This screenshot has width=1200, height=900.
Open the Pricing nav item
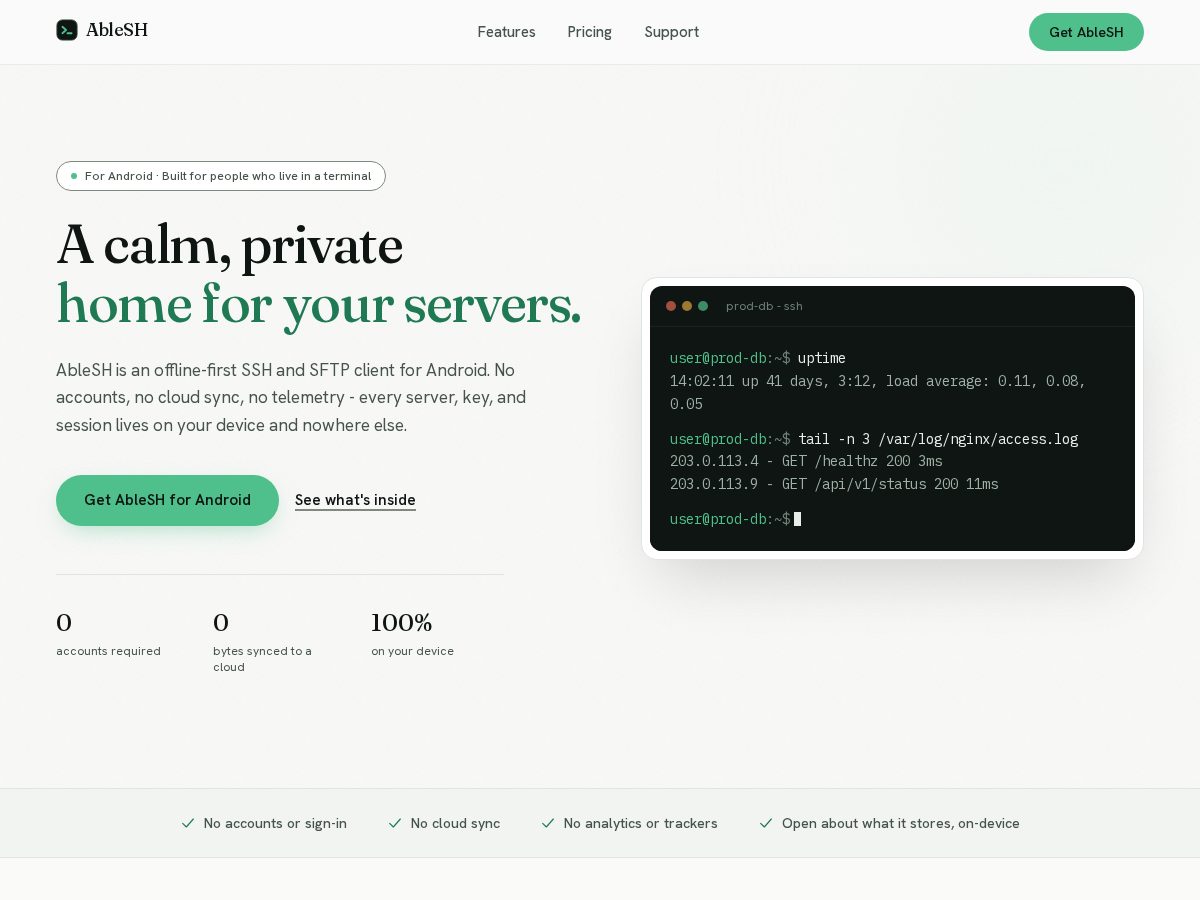589,32
